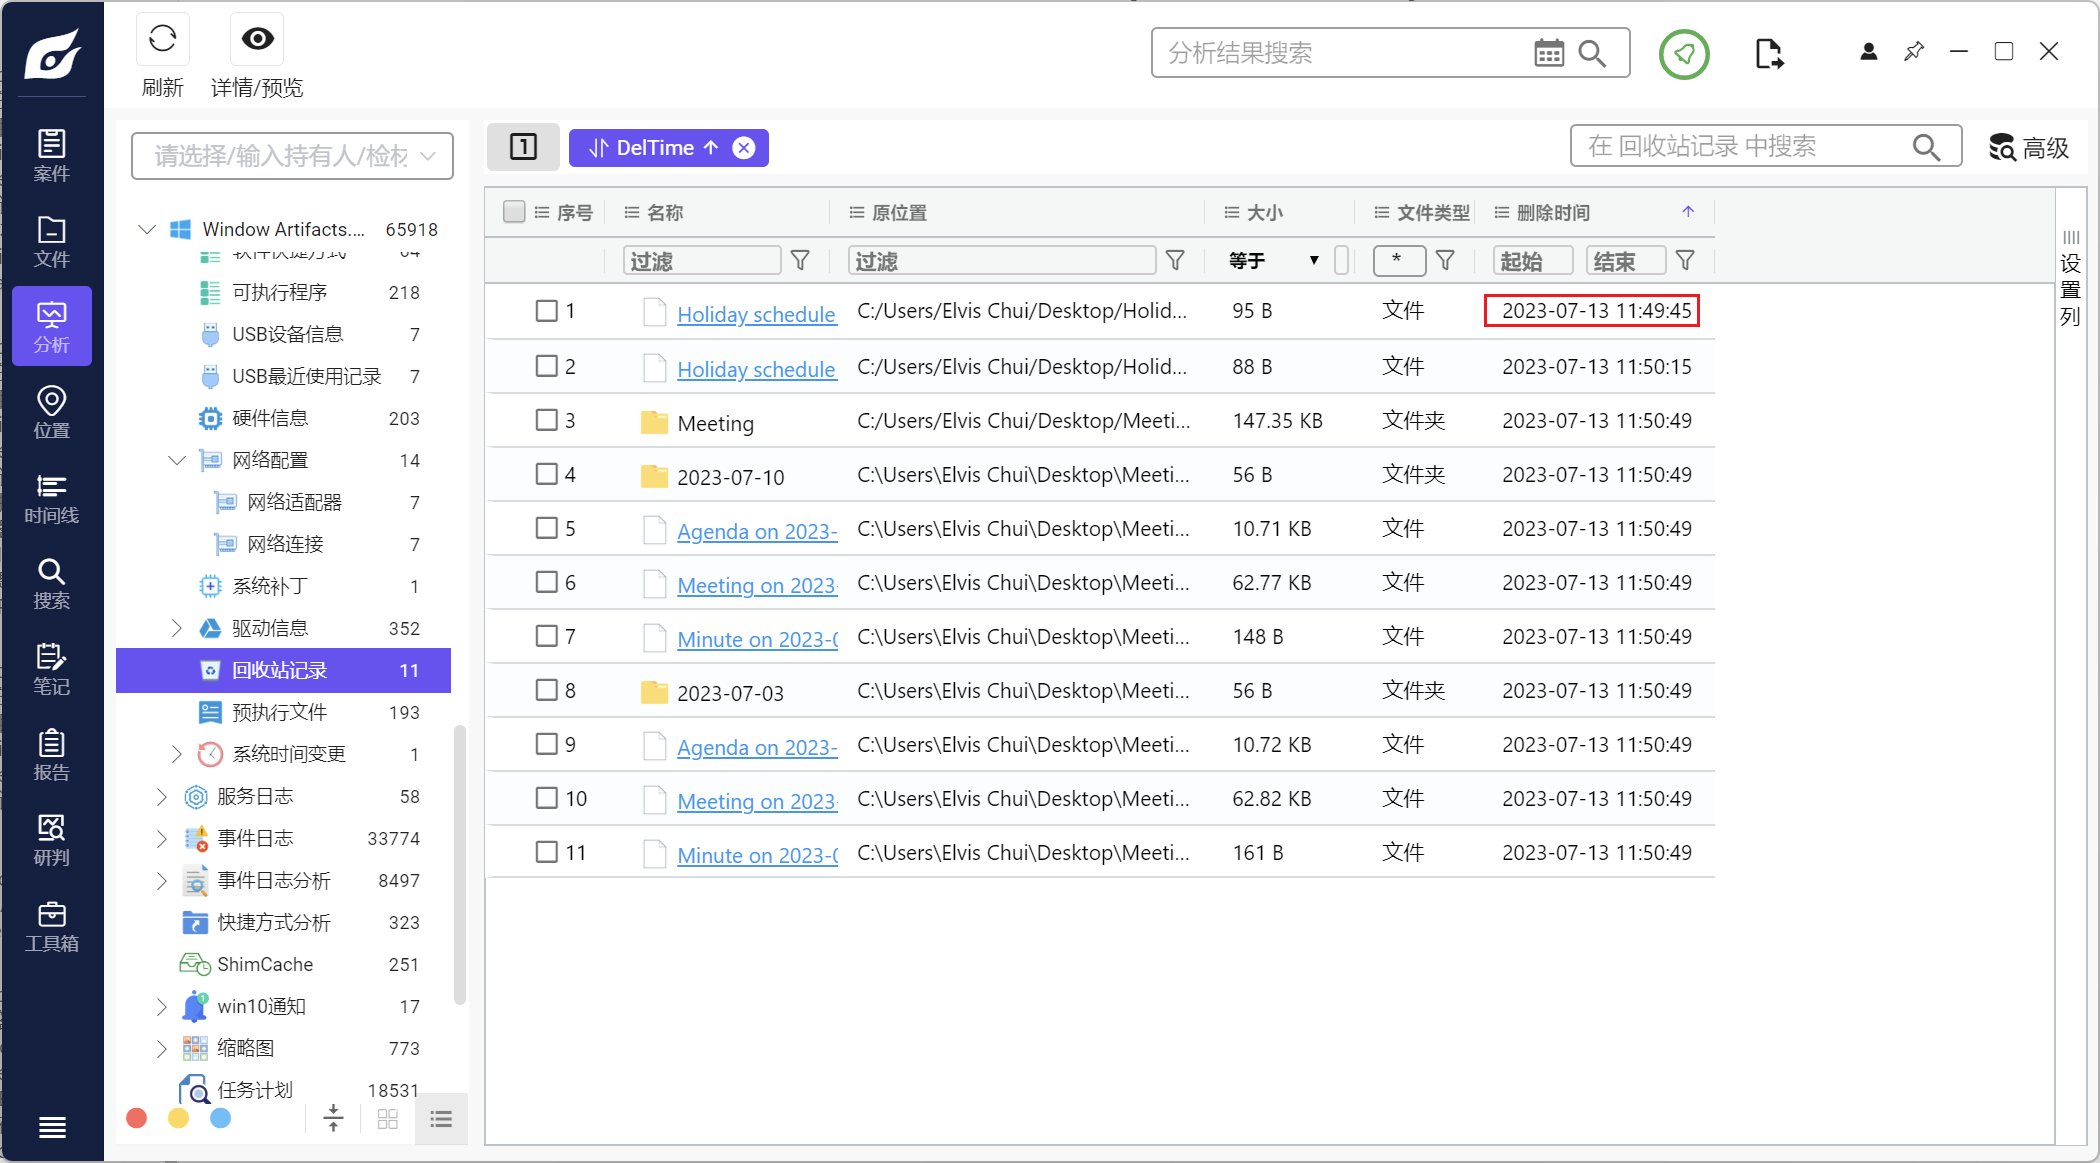Expand the Event Log (事件日志) node
The height and width of the screenshot is (1163, 2100).
[x=162, y=838]
